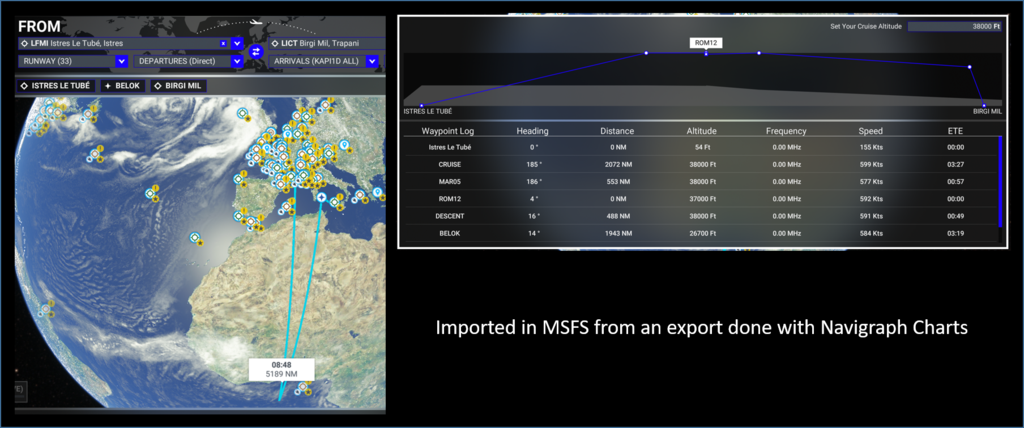Click the BELOK plus marker on the map
1024x428 pixels.
(321, 197)
